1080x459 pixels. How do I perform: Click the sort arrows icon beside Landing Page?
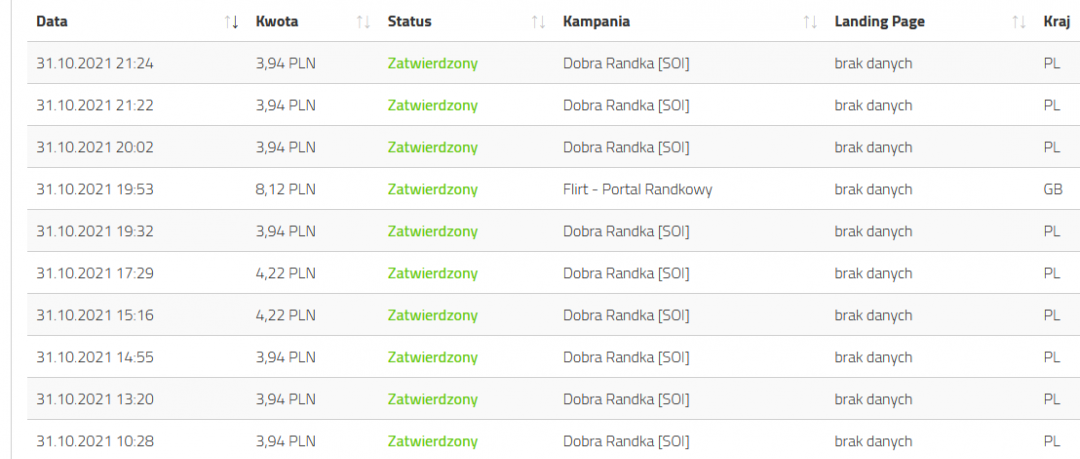point(1019,21)
